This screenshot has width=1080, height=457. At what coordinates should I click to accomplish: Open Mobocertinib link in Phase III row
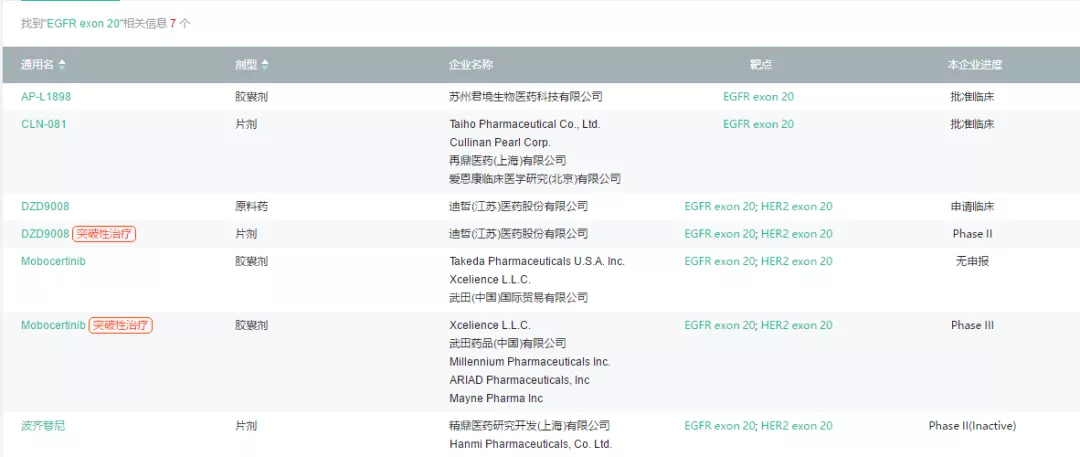point(53,325)
